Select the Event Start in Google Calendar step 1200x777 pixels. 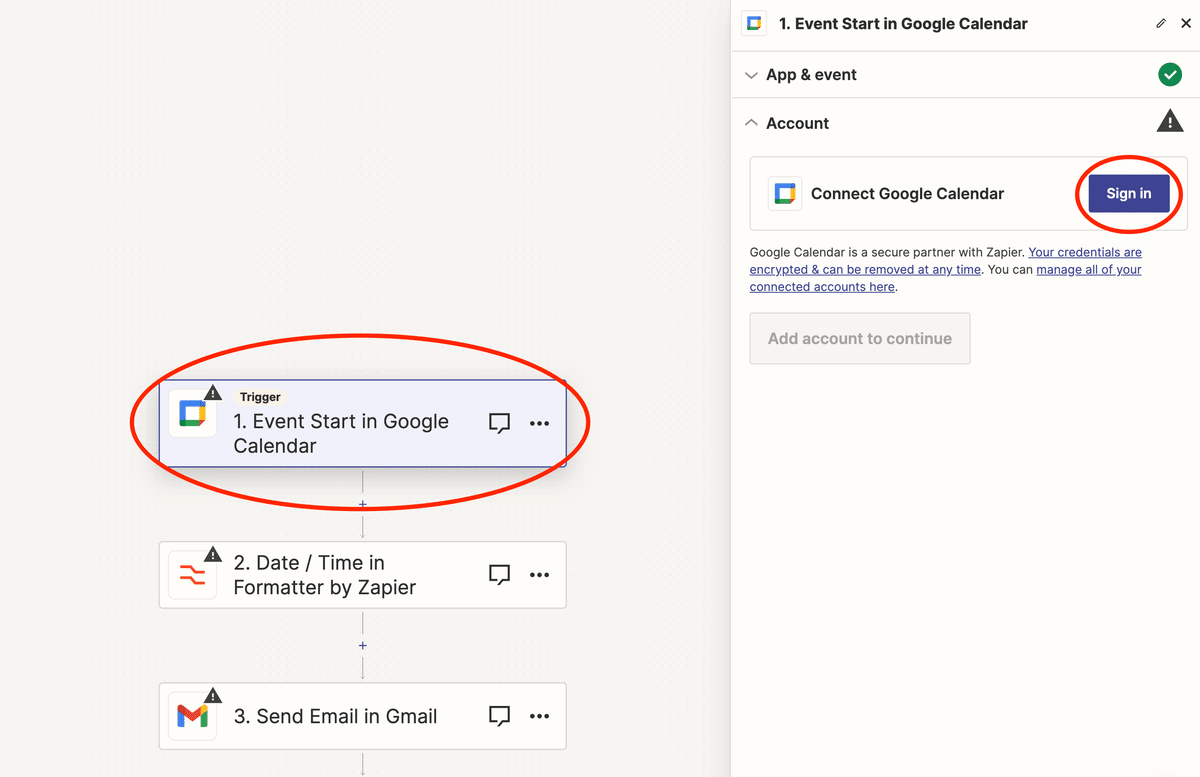point(363,423)
